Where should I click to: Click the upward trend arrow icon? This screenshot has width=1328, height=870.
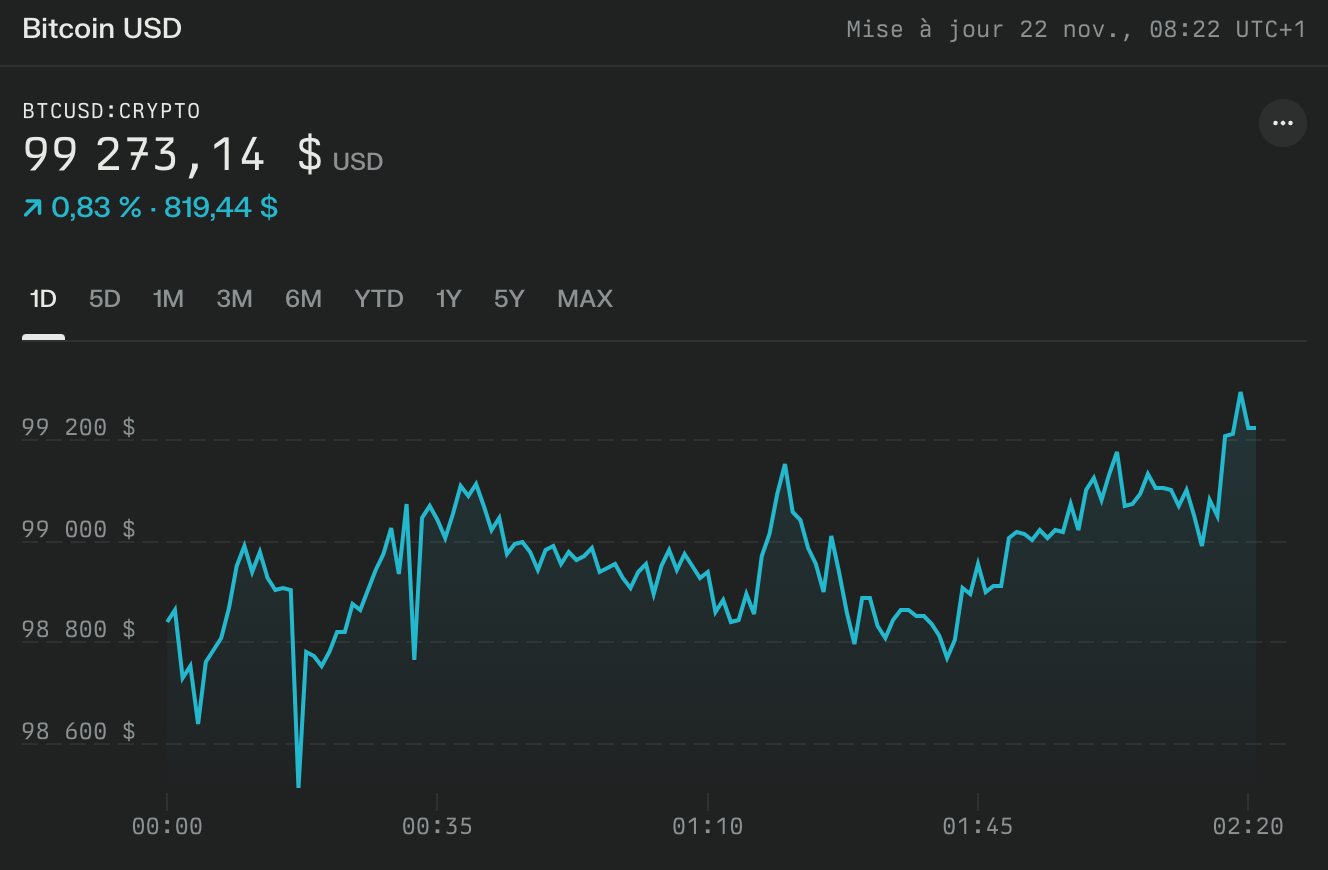tap(33, 208)
